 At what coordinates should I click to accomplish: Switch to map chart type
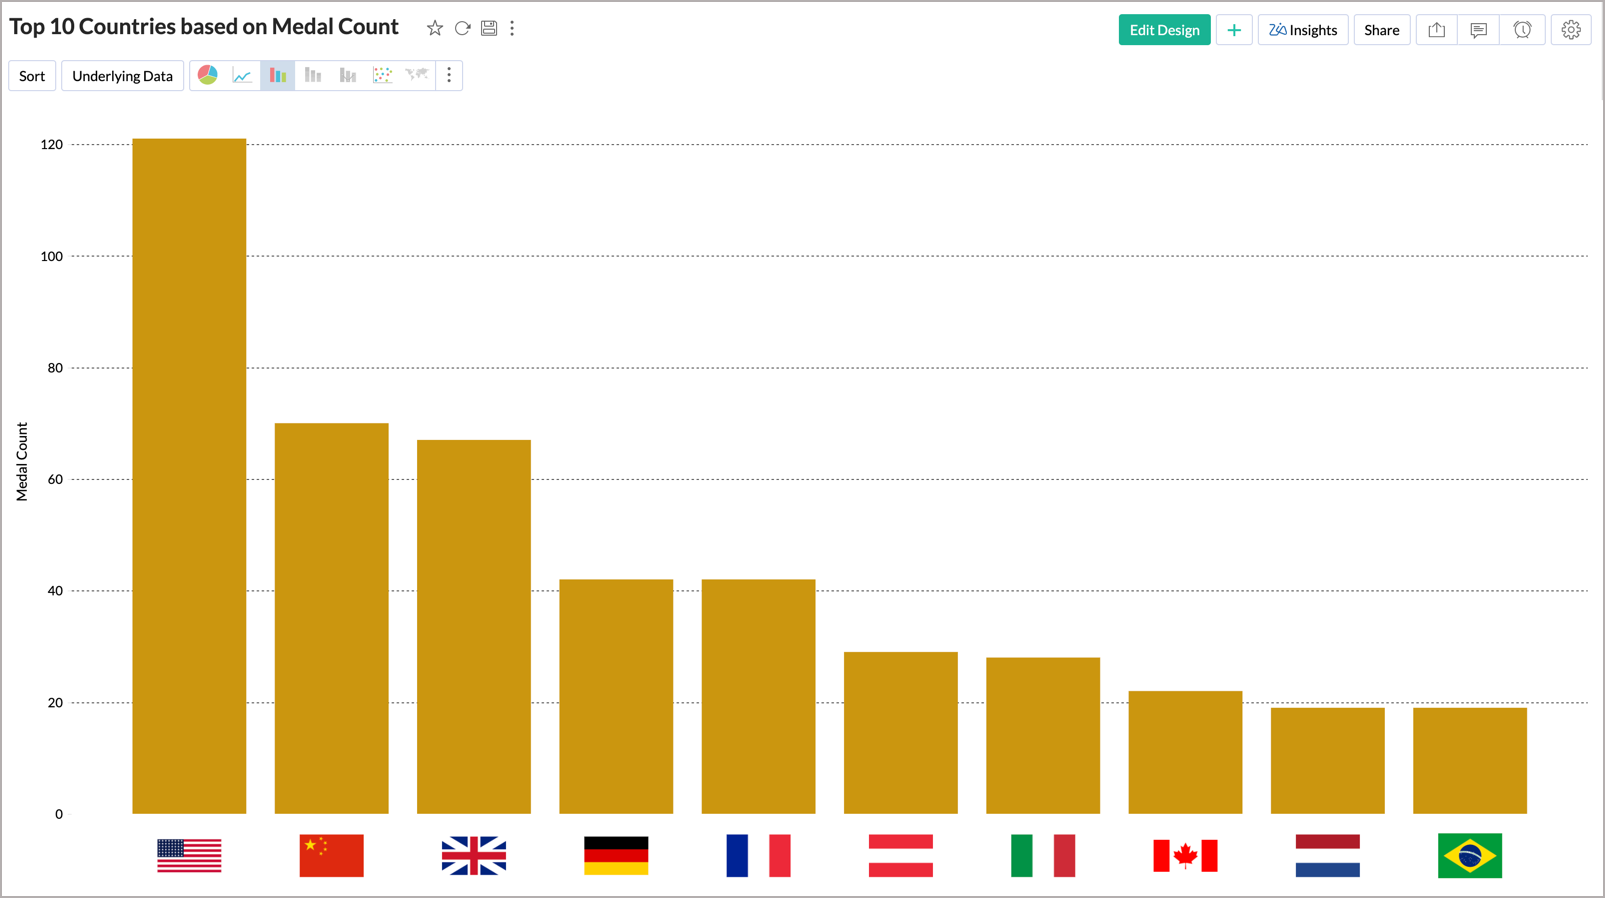417,75
